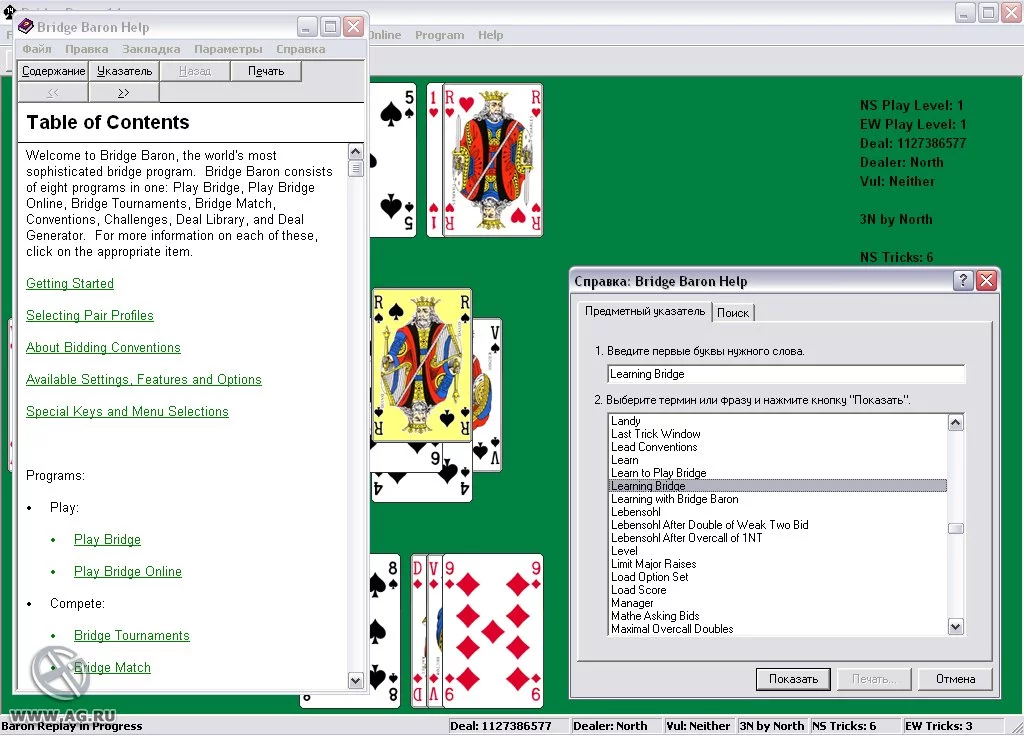Select Lebensohl After Overcall of 1NT

coord(686,538)
